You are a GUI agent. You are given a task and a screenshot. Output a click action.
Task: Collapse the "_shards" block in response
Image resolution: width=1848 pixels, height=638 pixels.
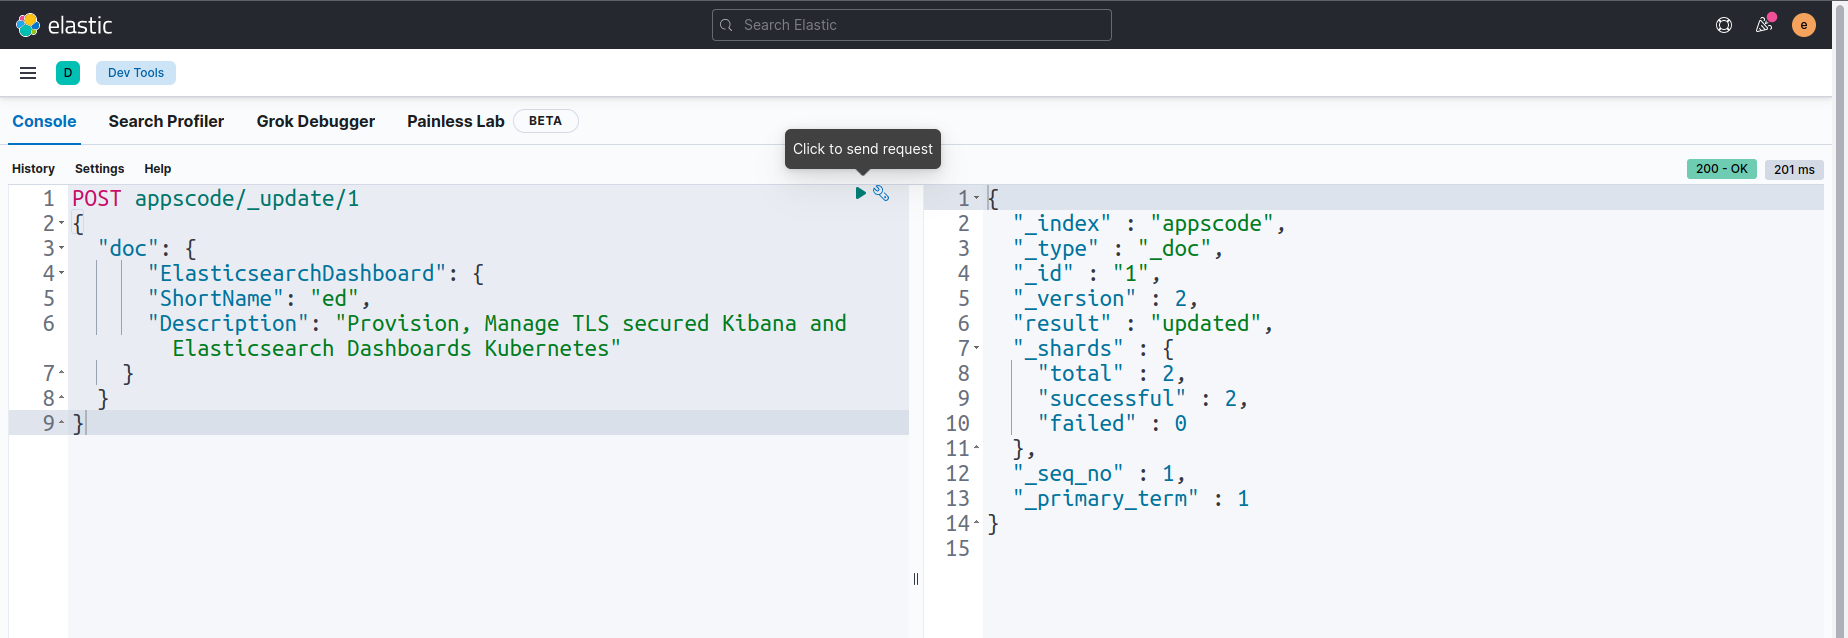[x=977, y=349]
